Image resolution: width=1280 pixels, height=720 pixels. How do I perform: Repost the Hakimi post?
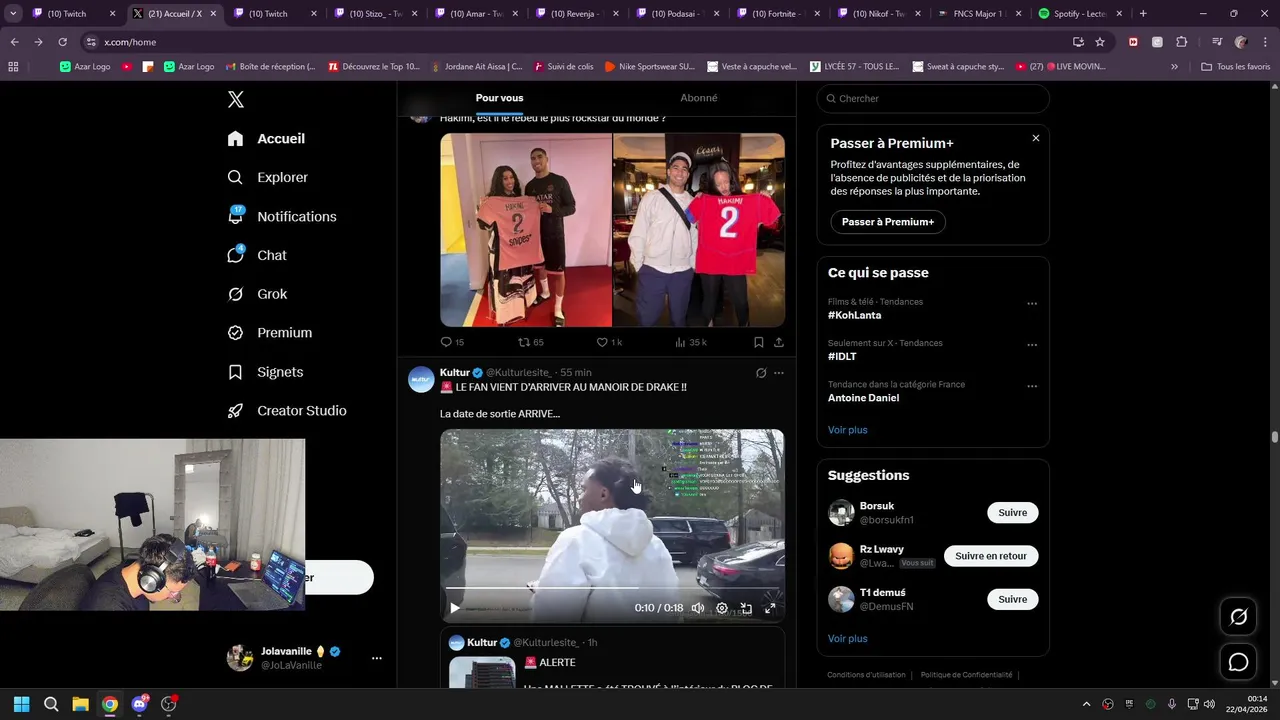[x=530, y=342]
